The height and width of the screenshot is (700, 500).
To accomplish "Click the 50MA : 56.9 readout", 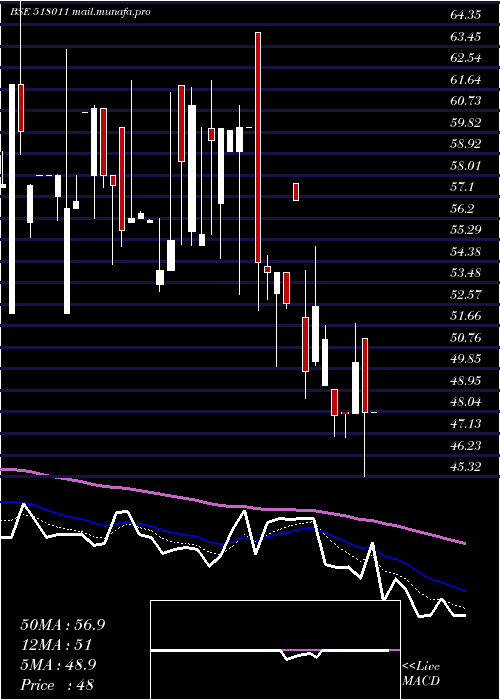I will [x=63, y=625].
